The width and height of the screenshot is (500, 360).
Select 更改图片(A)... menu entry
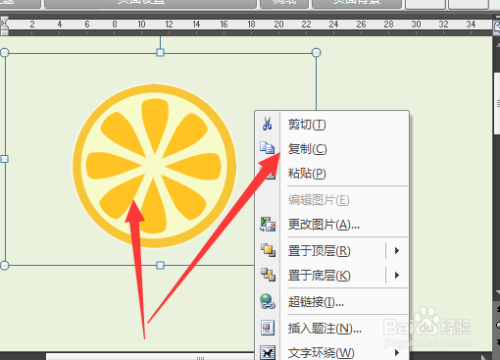332,225
